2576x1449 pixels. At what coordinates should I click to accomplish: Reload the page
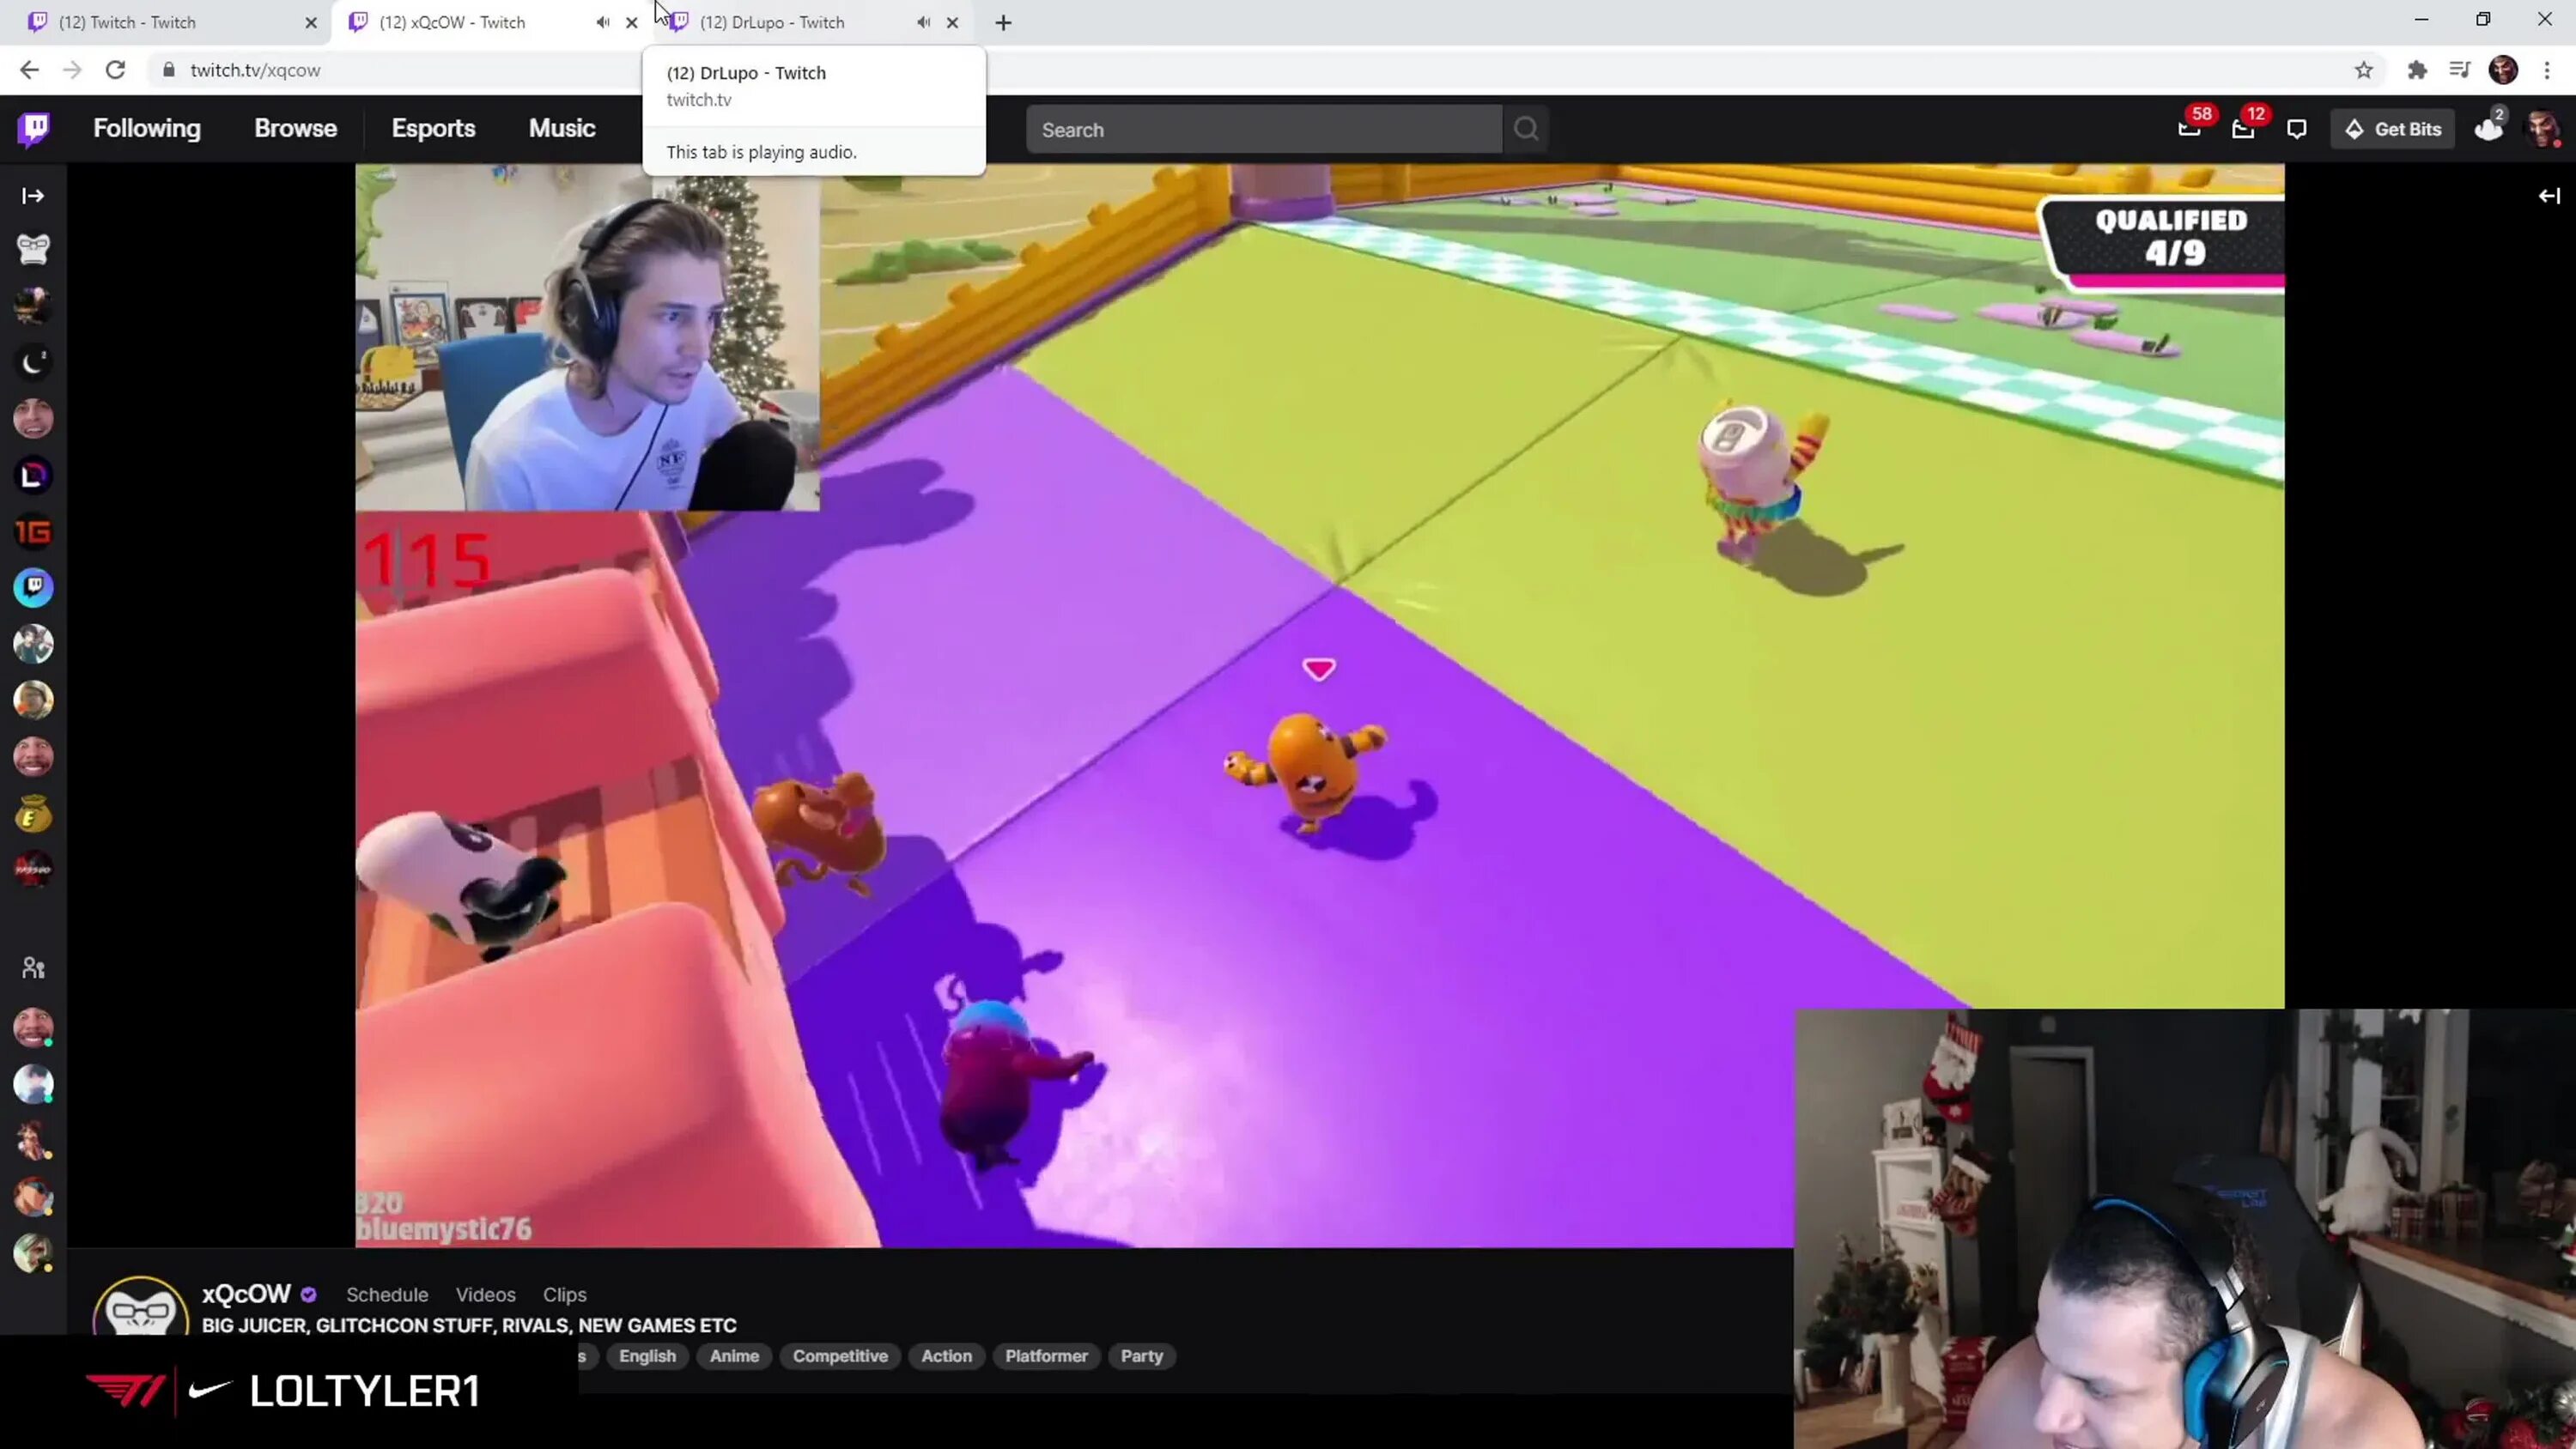click(116, 70)
